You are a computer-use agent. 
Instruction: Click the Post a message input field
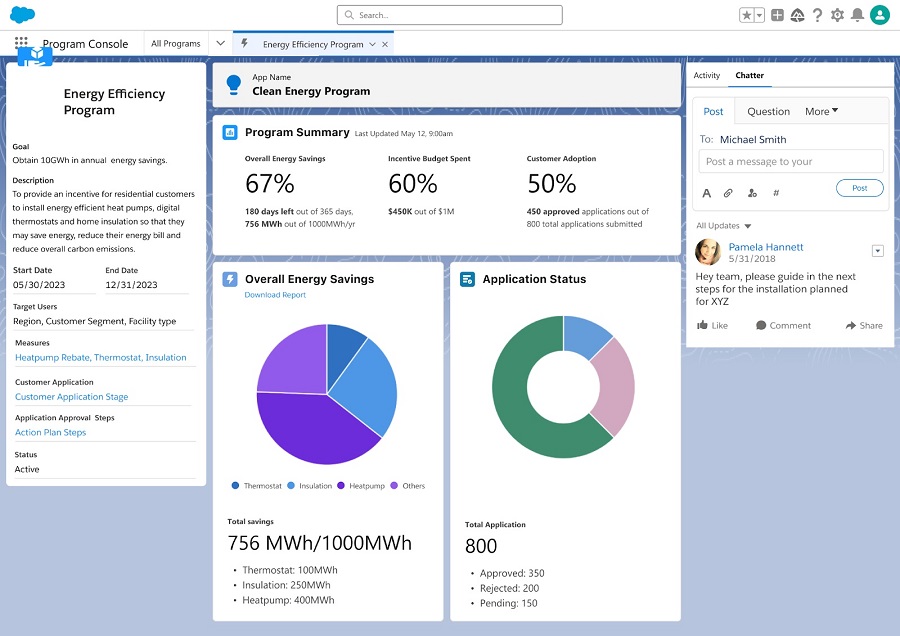pos(790,161)
